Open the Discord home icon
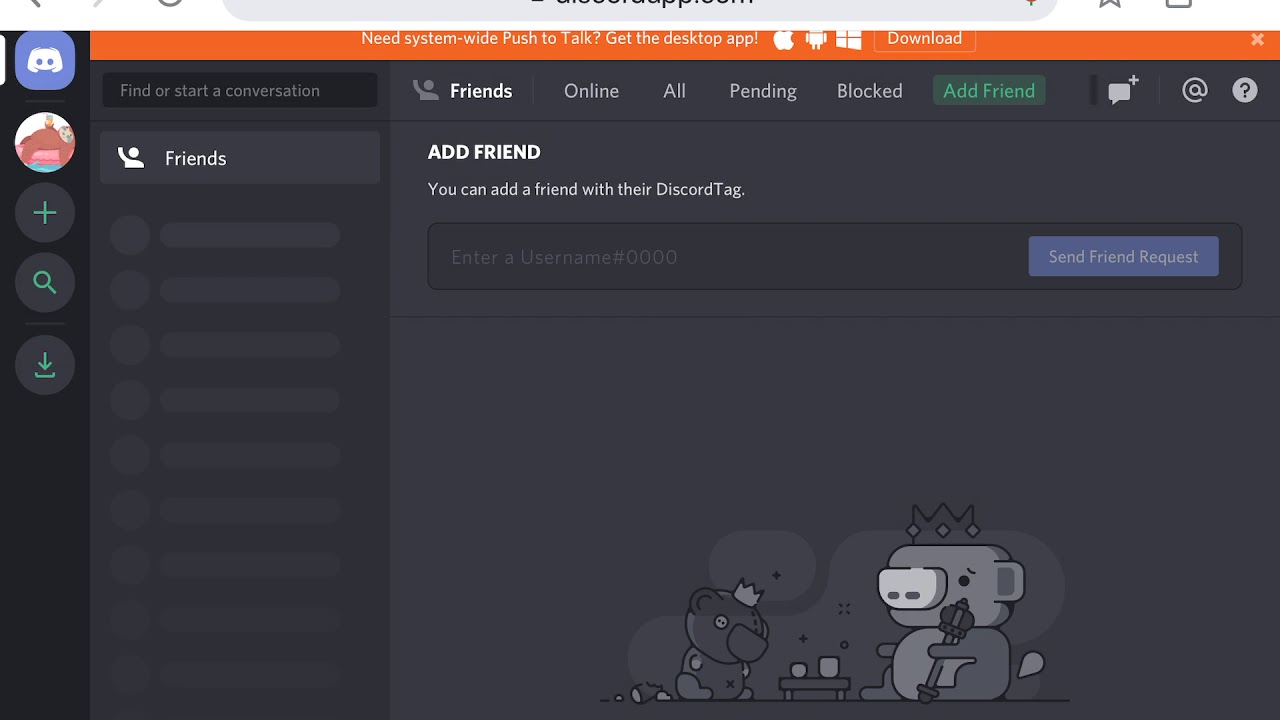 pyautogui.click(x=45, y=60)
